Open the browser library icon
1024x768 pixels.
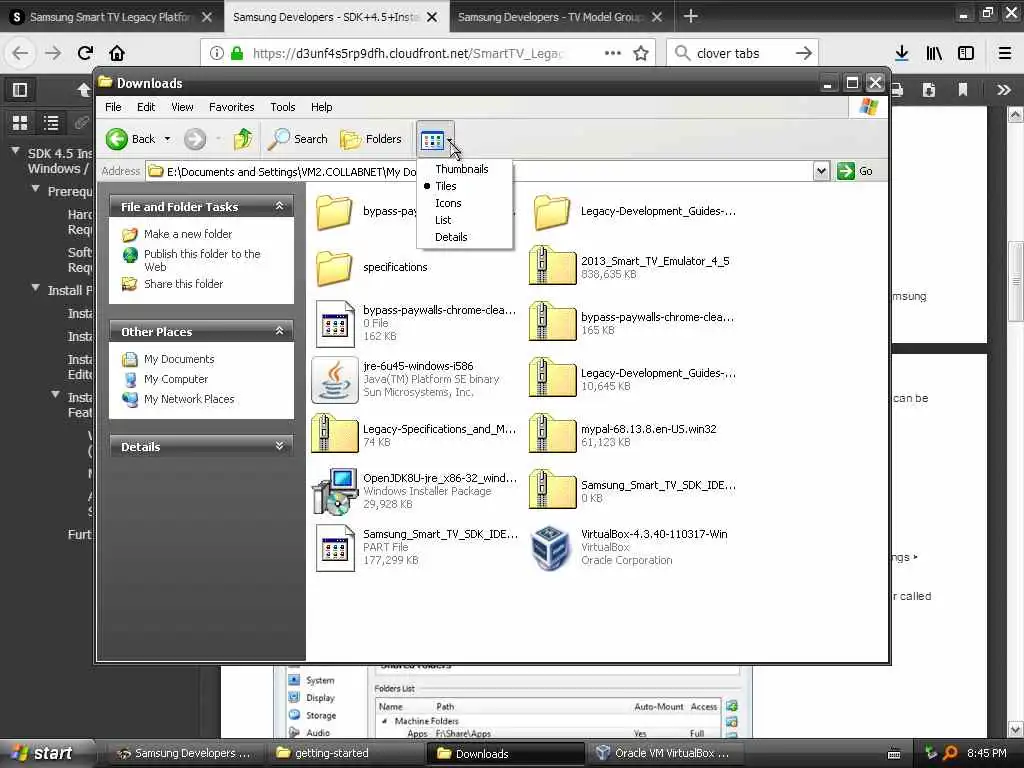click(934, 53)
